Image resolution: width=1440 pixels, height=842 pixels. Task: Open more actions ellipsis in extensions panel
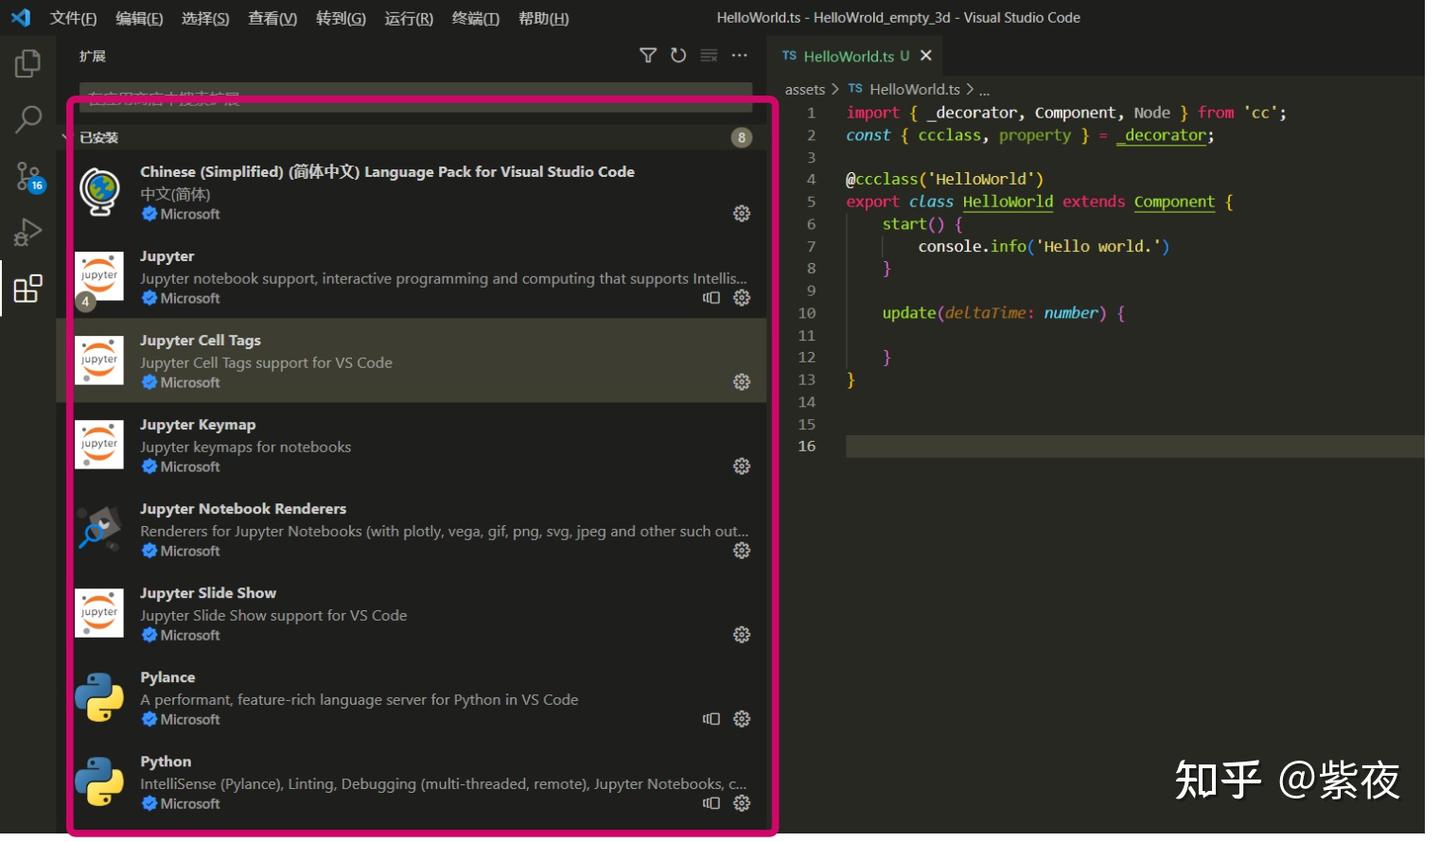click(x=739, y=56)
